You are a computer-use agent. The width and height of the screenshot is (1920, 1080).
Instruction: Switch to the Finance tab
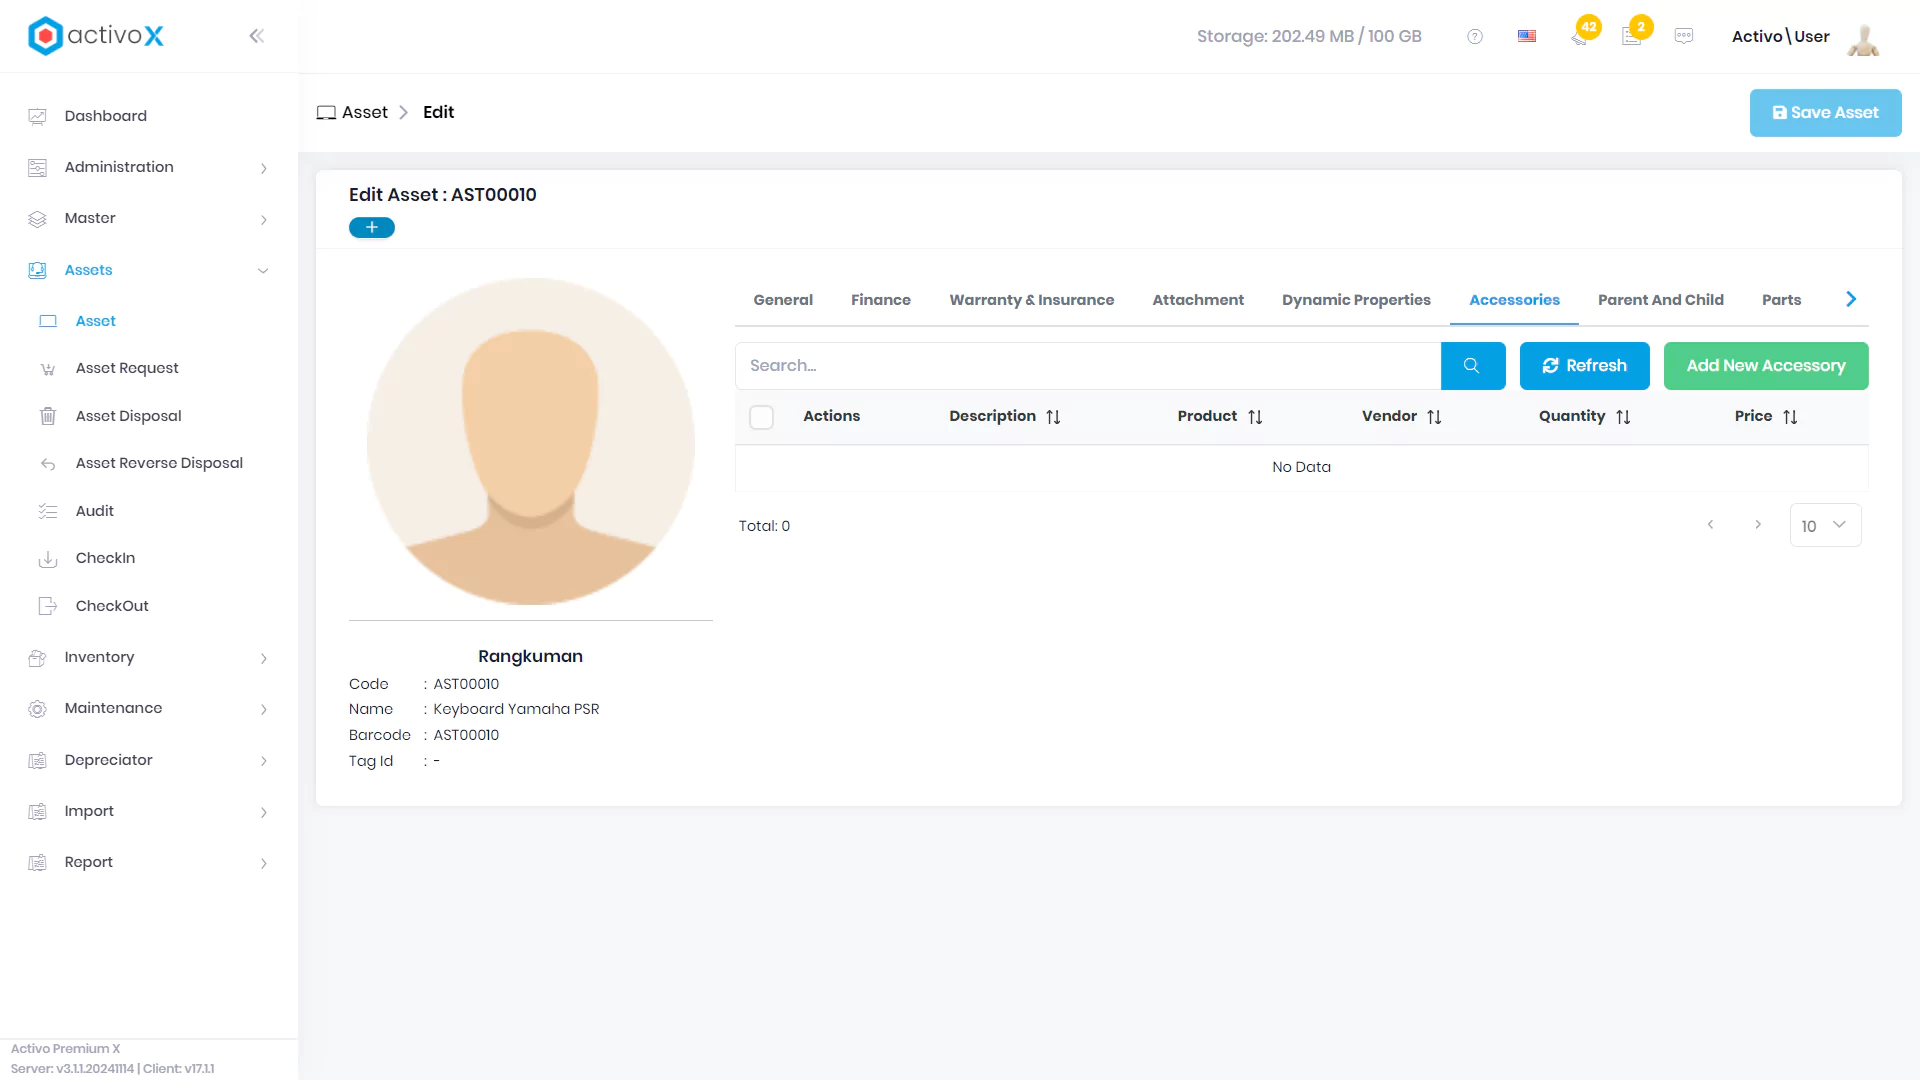[881, 300]
